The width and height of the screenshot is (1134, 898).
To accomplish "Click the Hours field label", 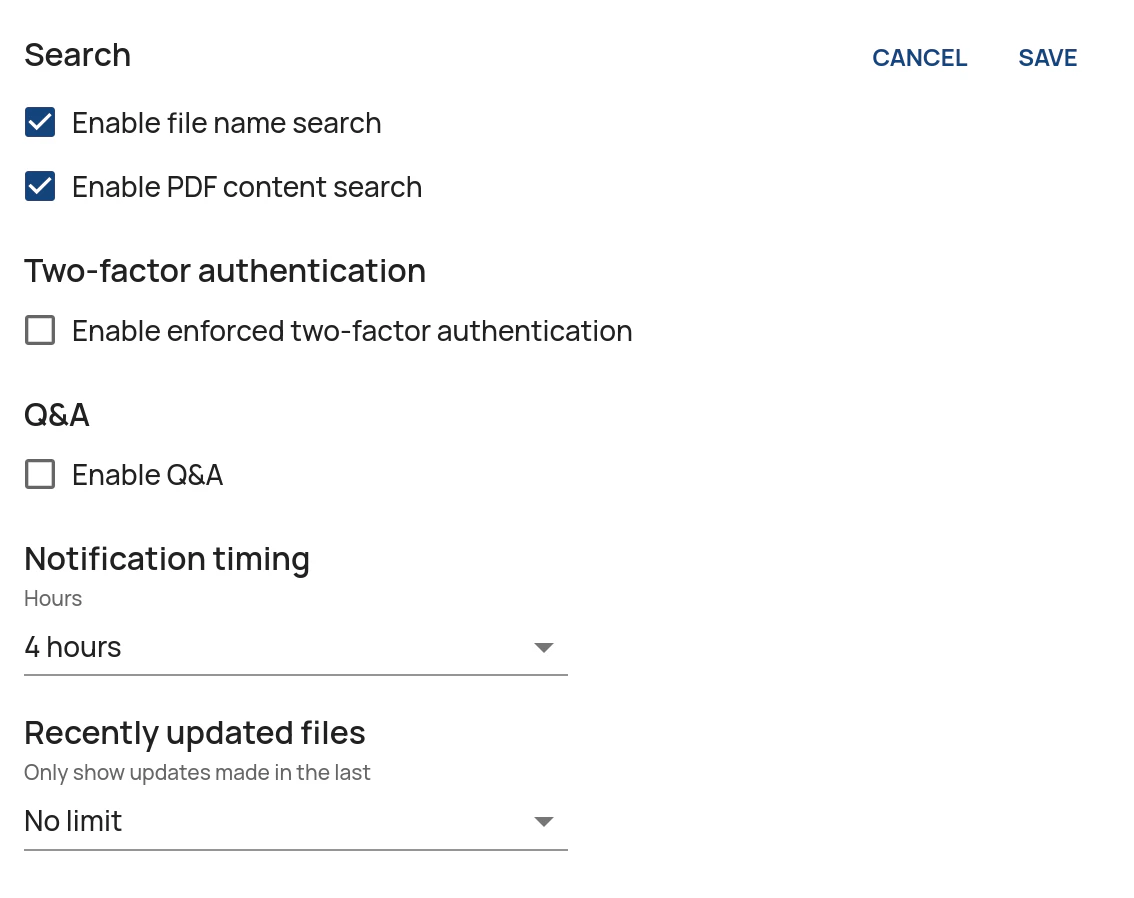I will [52, 598].
